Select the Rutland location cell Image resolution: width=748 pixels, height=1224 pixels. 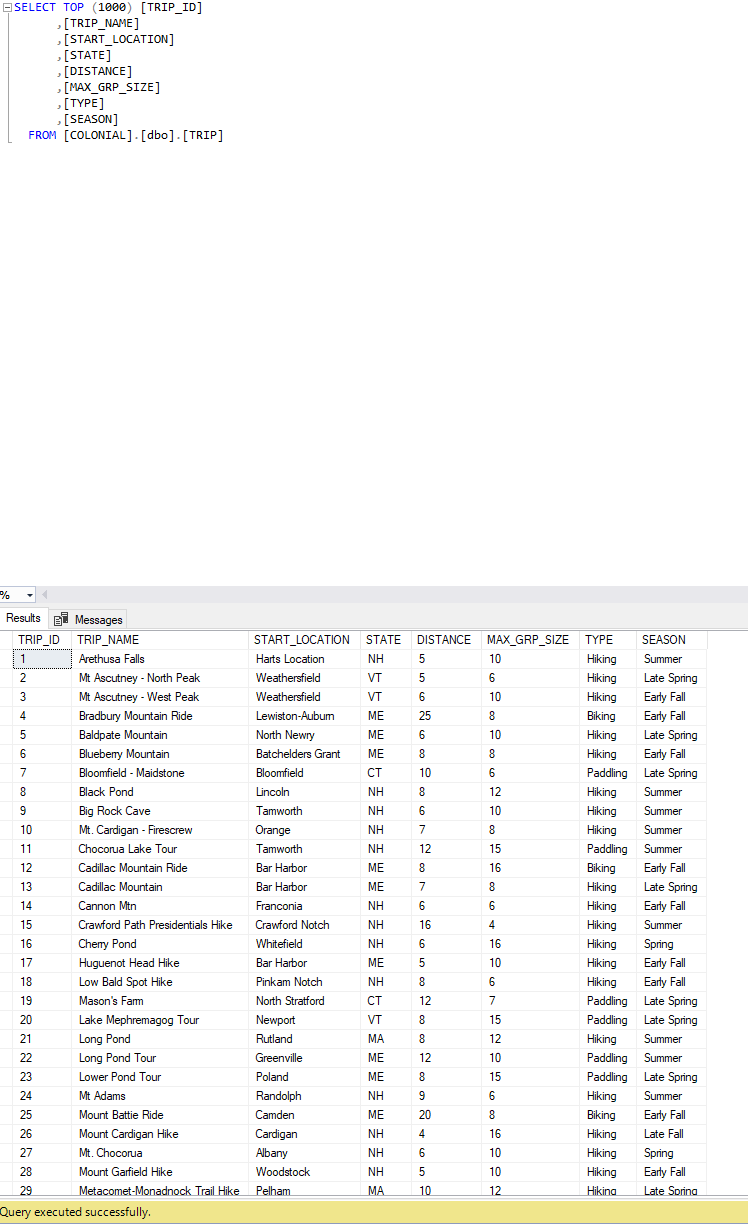coord(305,1039)
